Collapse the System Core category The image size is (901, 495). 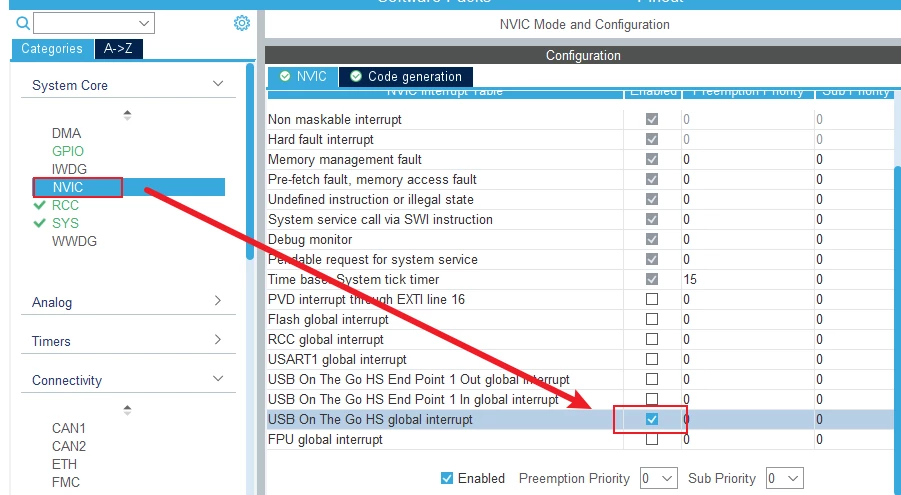point(218,85)
